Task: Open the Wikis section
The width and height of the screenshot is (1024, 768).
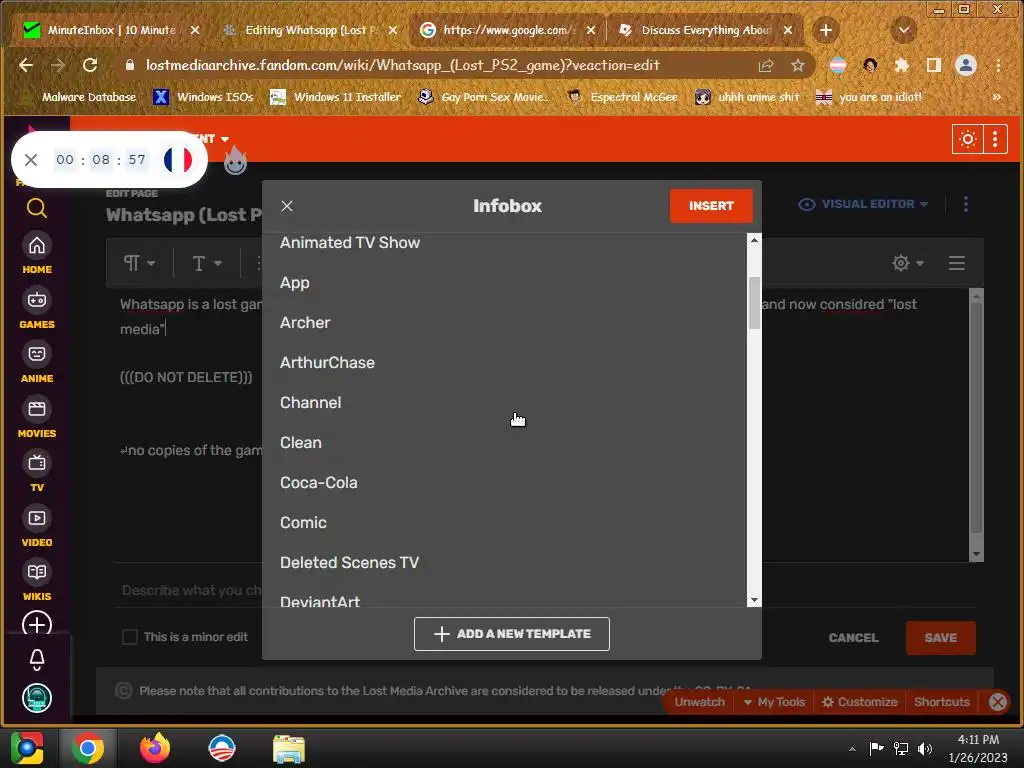Action: pos(37,581)
